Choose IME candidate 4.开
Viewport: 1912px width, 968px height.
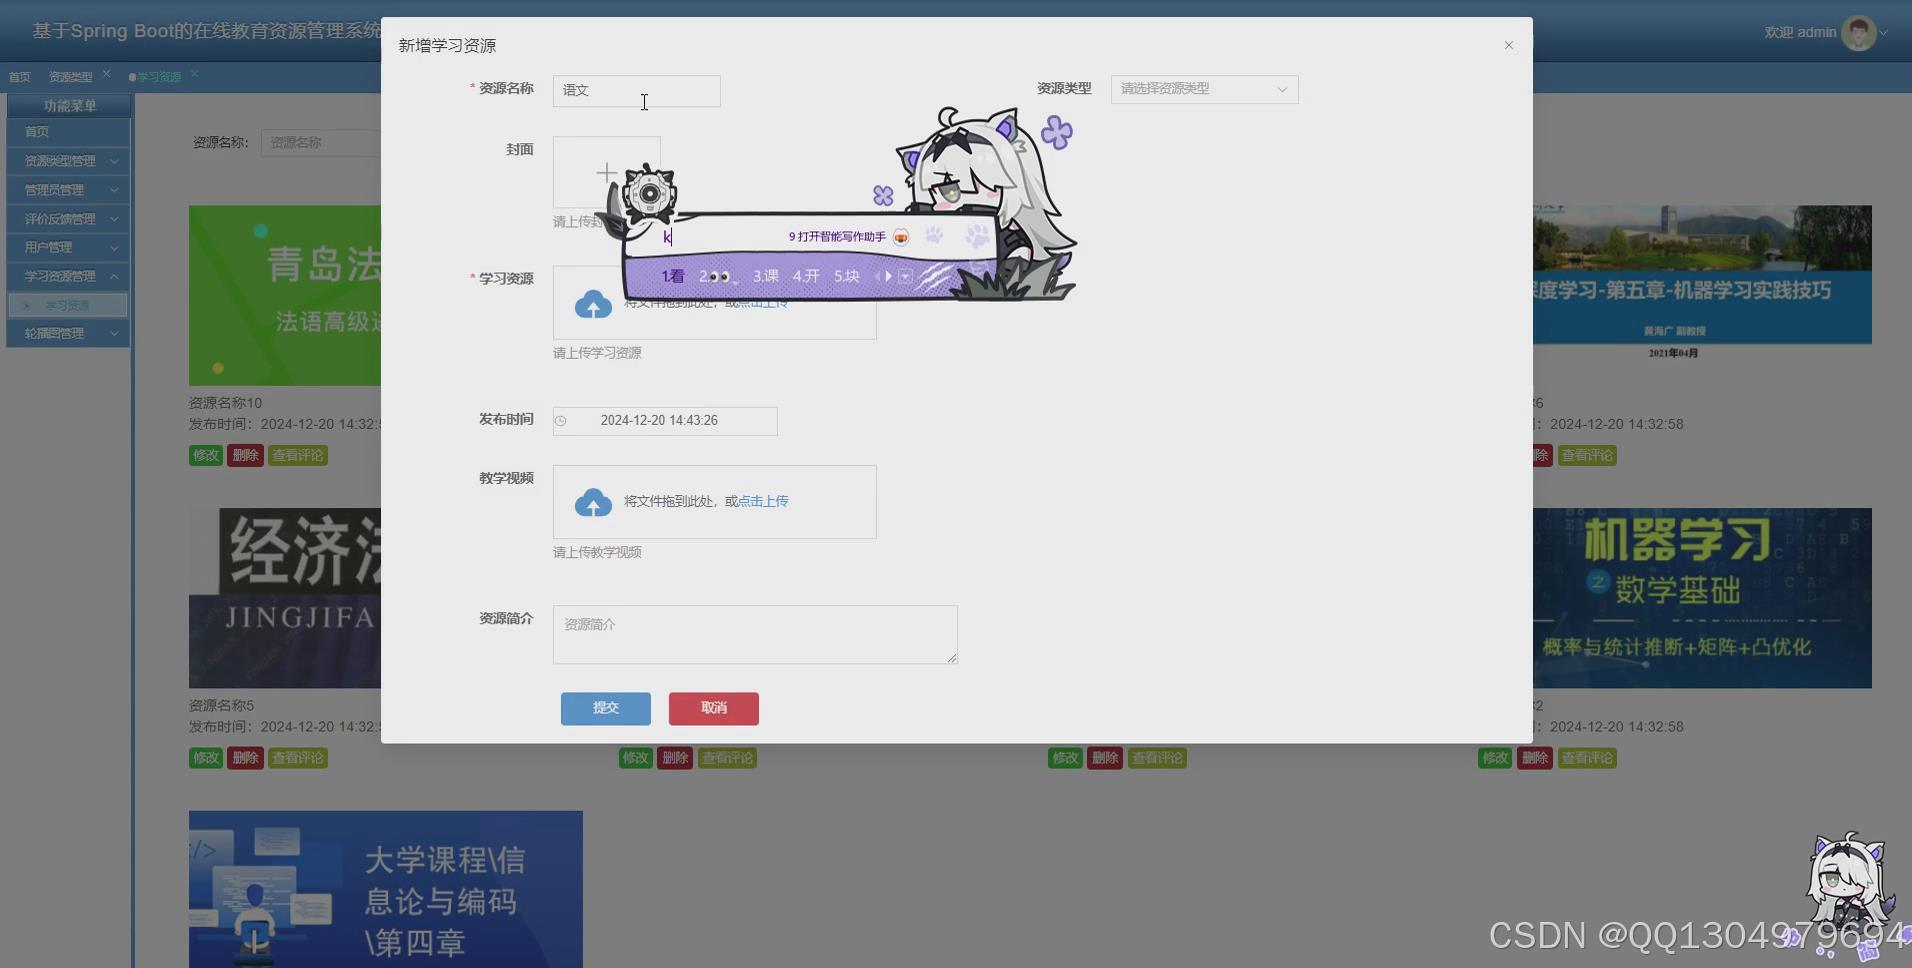pyautogui.click(x=806, y=276)
